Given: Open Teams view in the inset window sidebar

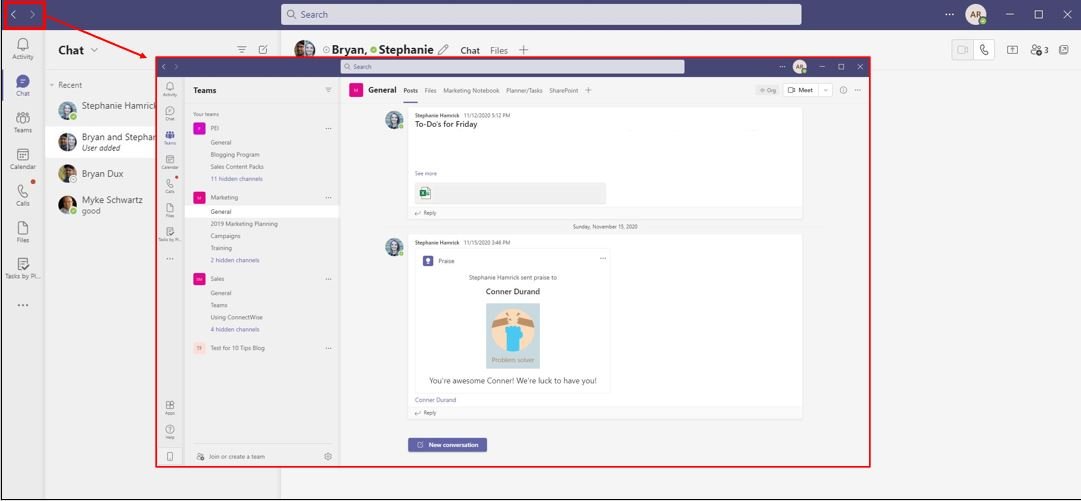Looking at the screenshot, I should pos(170,138).
